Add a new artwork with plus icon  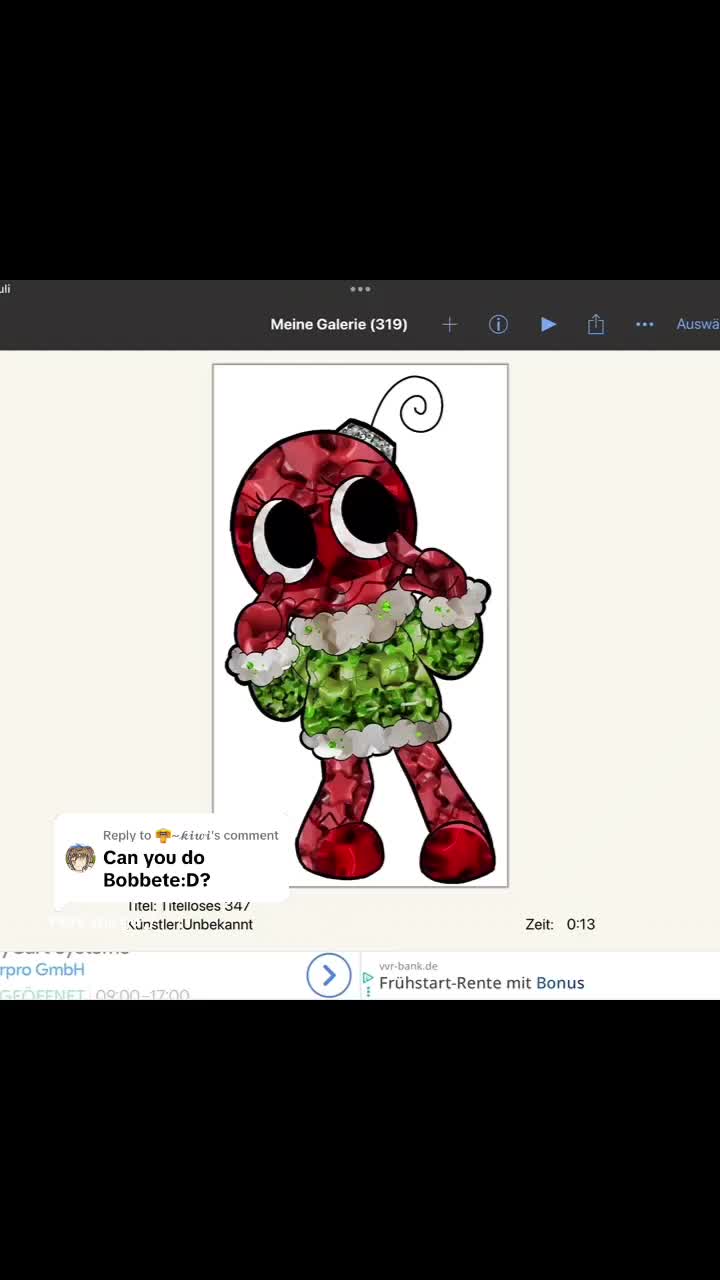click(449, 324)
